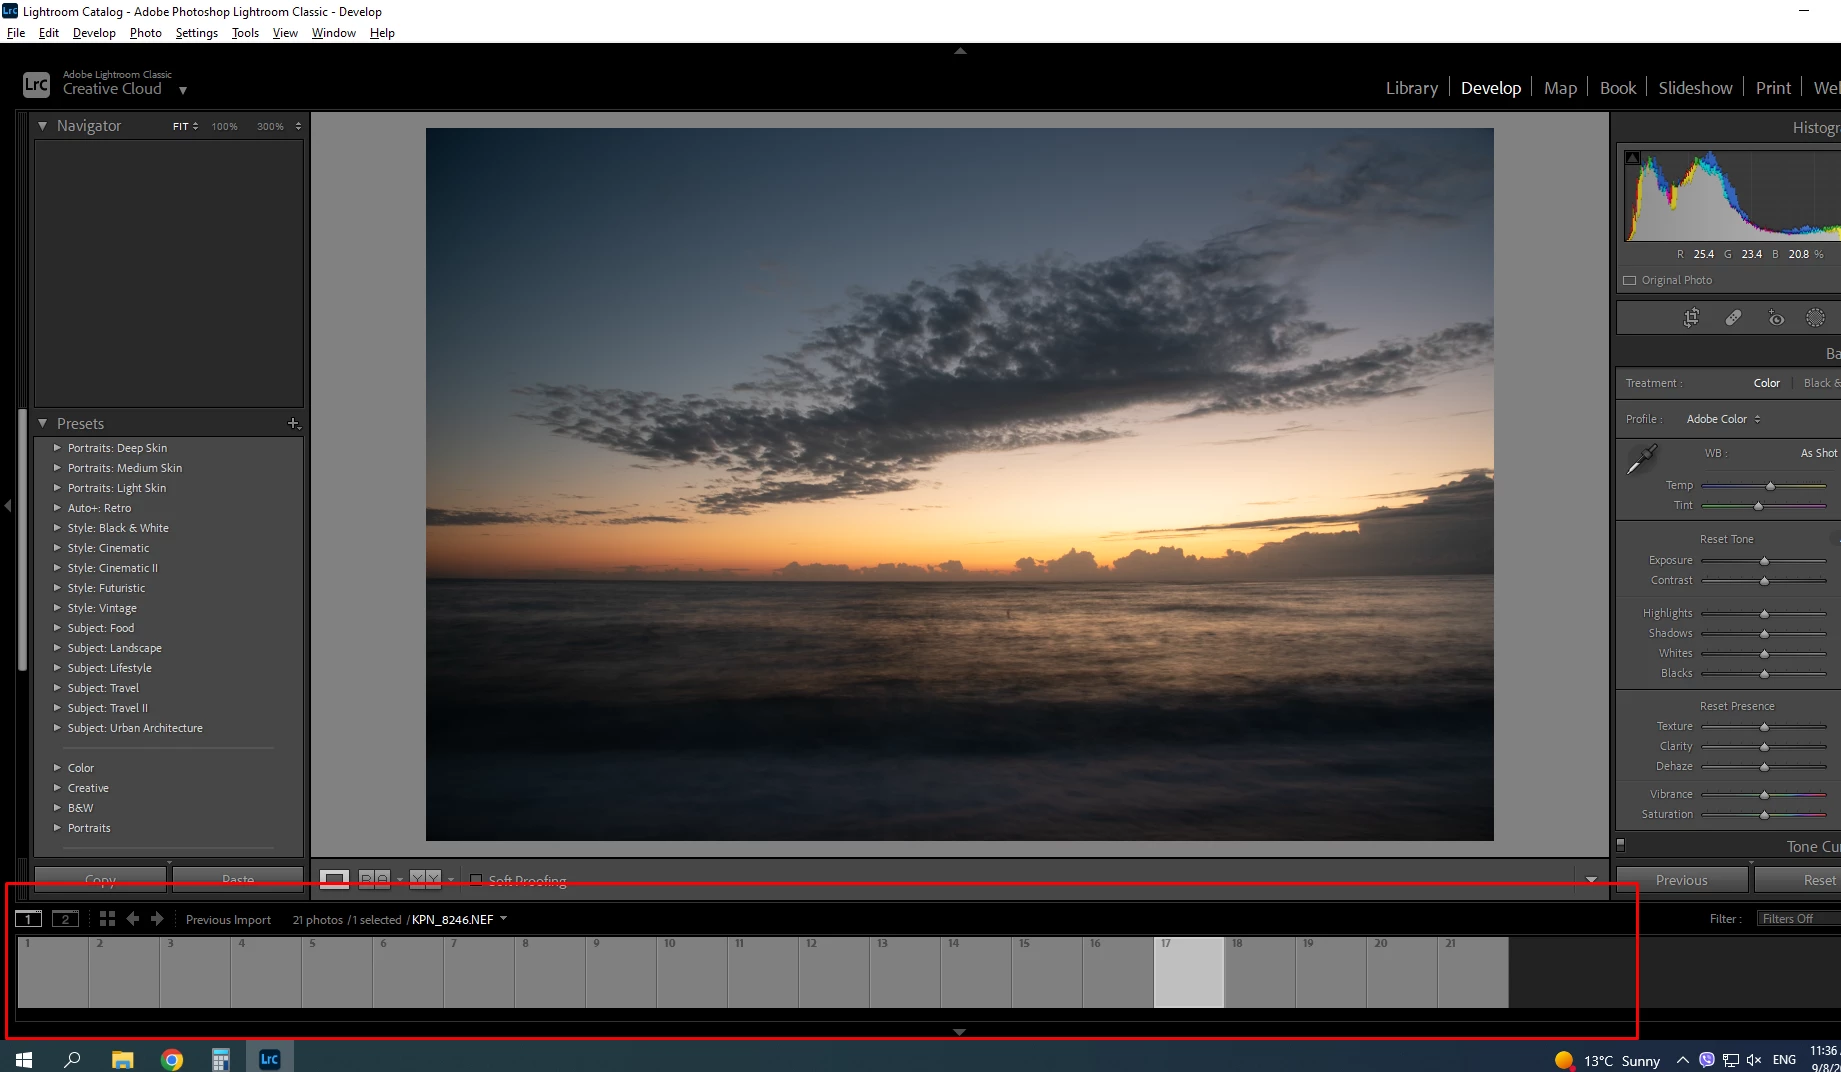Open the Masking tool circle icon
The width and height of the screenshot is (1841, 1072).
point(1815,318)
